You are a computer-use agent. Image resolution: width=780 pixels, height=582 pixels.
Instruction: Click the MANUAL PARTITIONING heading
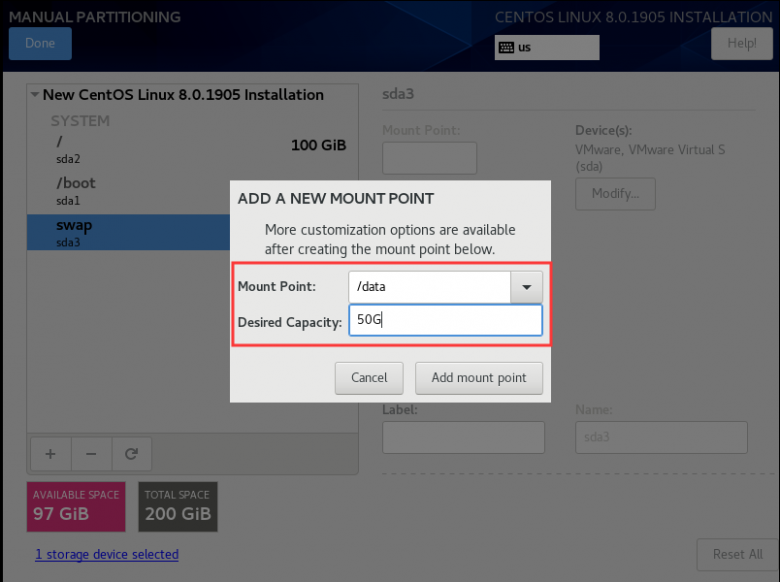[95, 17]
